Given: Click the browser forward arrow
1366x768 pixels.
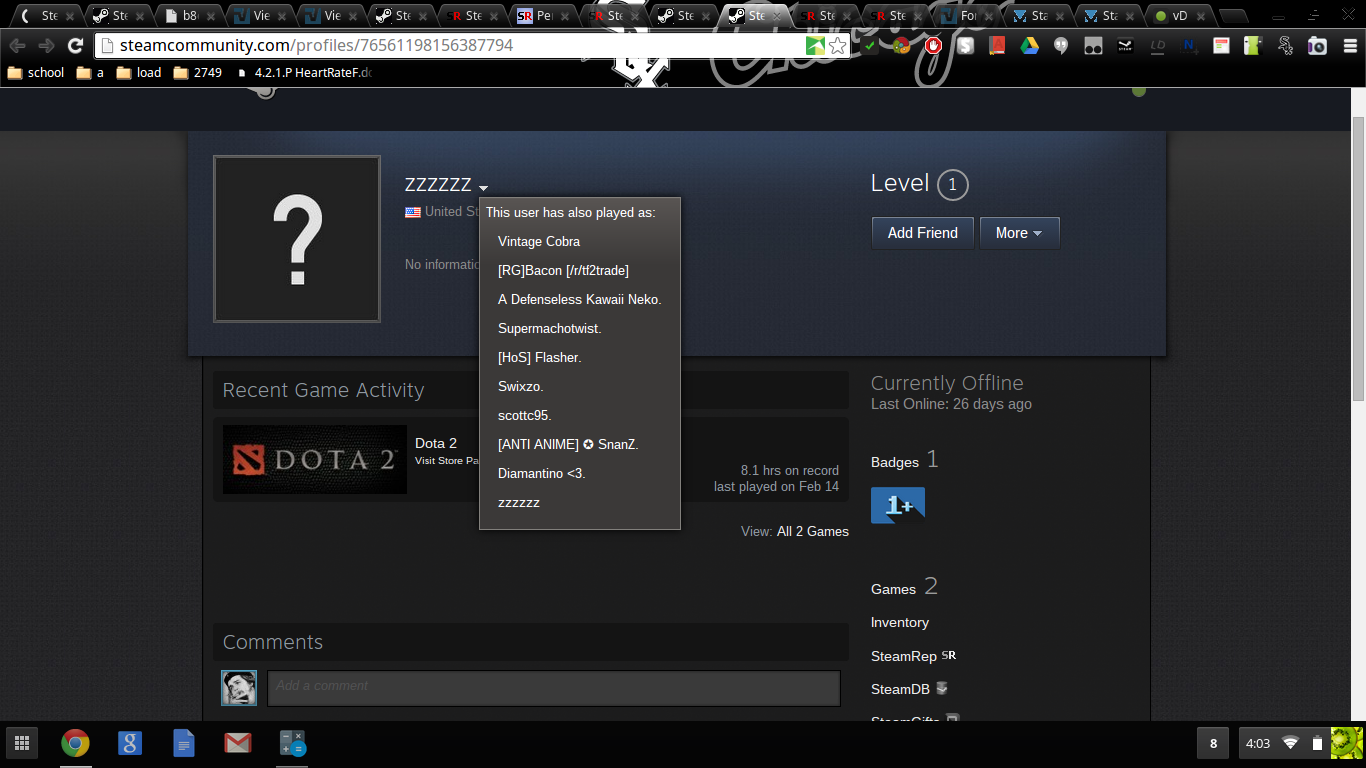Looking at the screenshot, I should (x=46, y=46).
